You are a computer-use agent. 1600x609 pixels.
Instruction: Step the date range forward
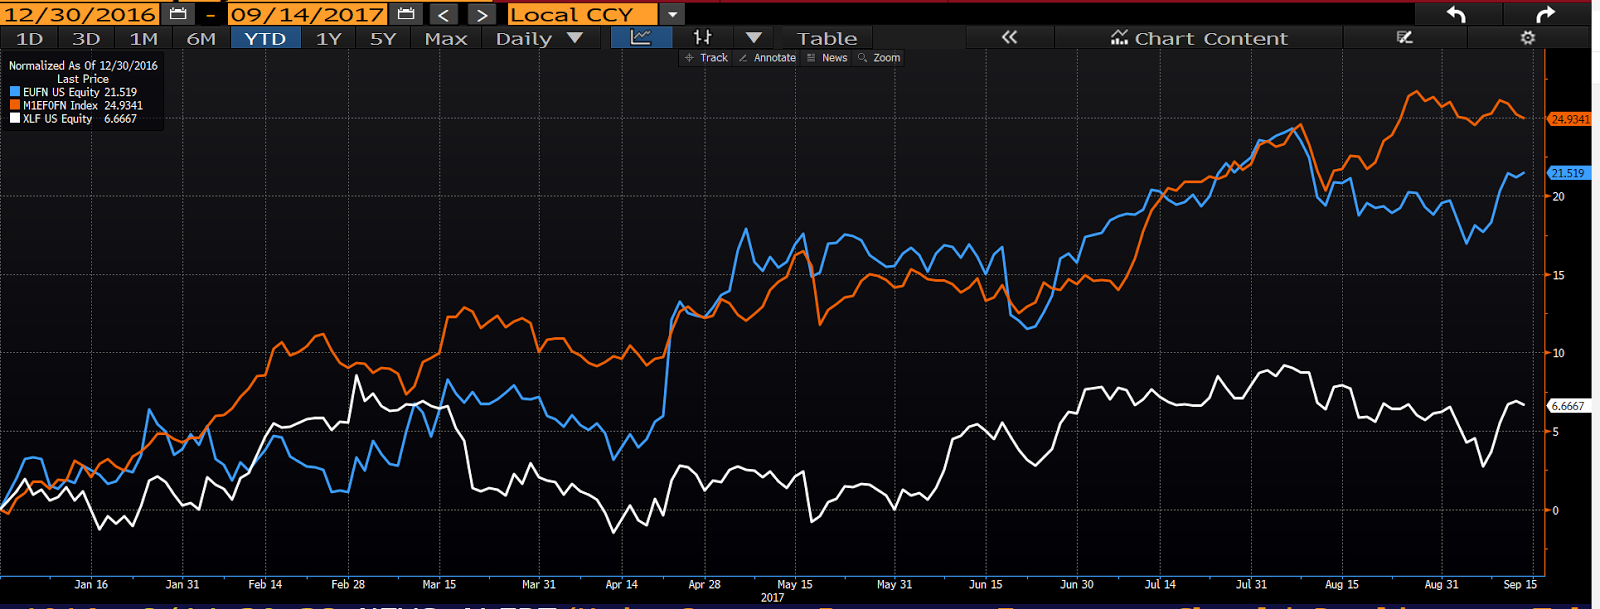[x=482, y=14]
